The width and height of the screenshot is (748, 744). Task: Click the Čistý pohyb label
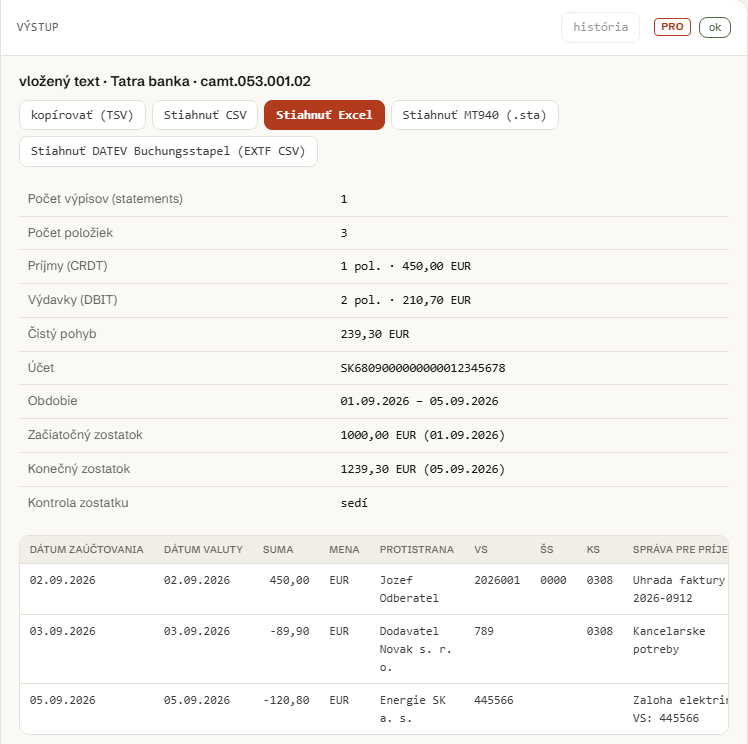(62, 334)
